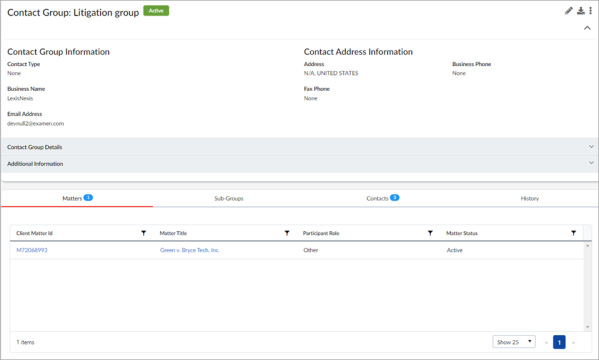This screenshot has height=360, width=599.
Task: Click the '1 items' count text
Action: click(25, 342)
